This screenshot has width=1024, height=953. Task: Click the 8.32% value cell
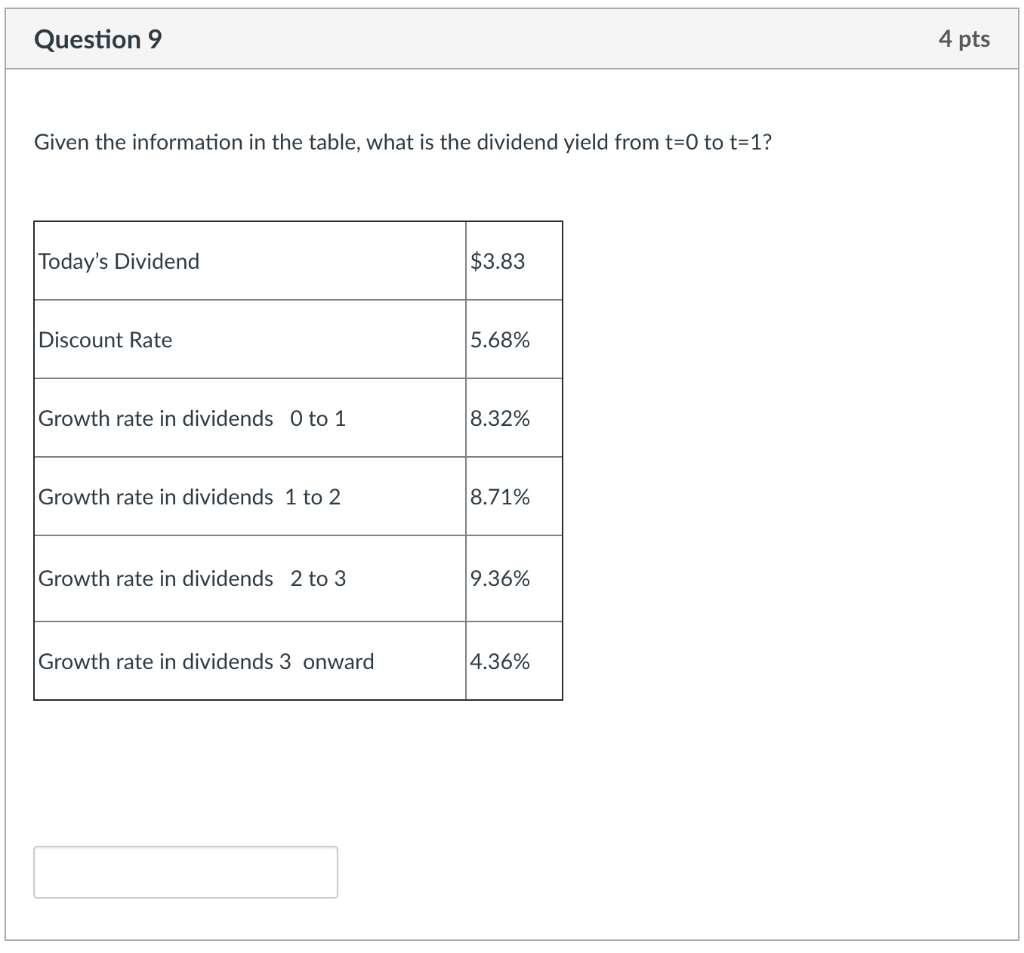click(x=496, y=418)
